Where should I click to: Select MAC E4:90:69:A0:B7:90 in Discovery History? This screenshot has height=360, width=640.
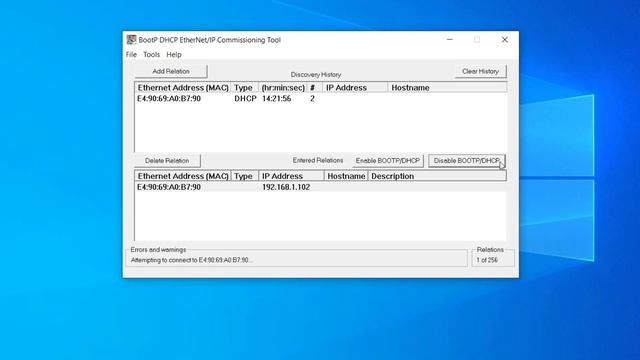(x=169, y=99)
